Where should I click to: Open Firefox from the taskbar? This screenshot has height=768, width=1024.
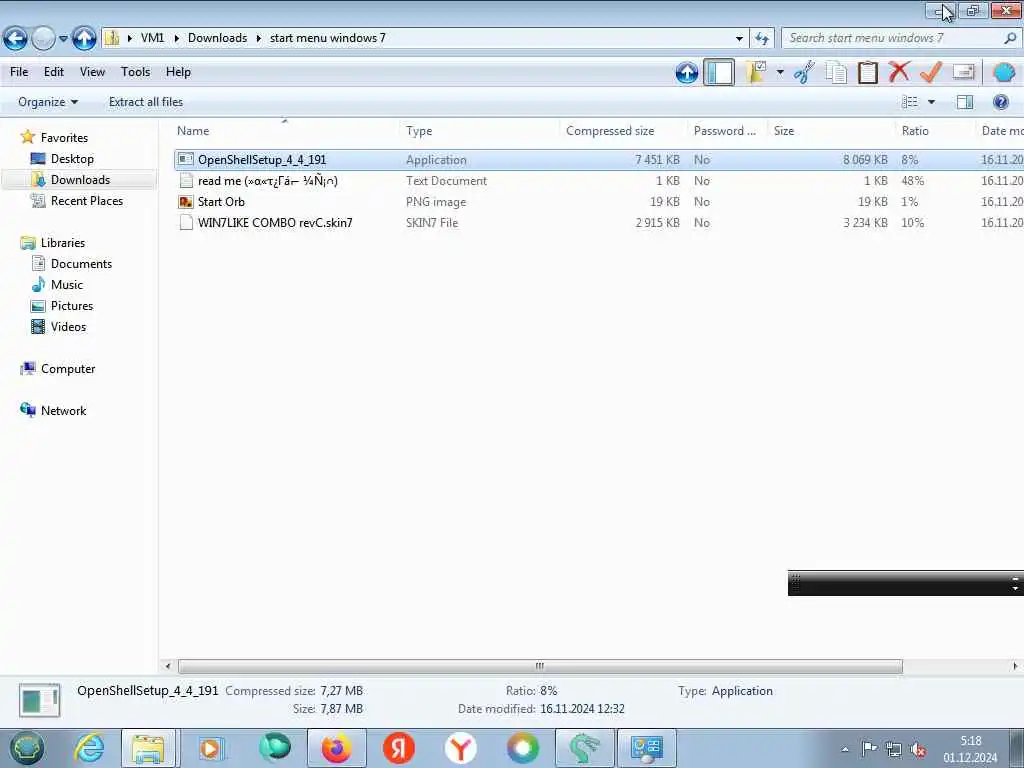(336, 748)
